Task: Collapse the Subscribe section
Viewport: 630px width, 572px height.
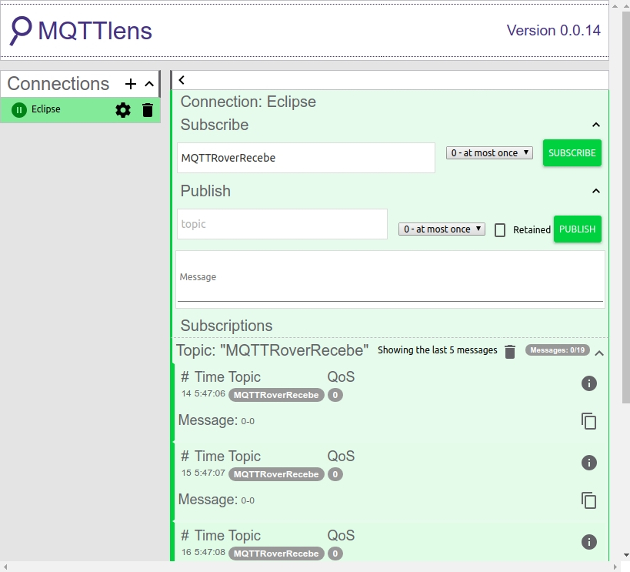Action: tap(596, 125)
